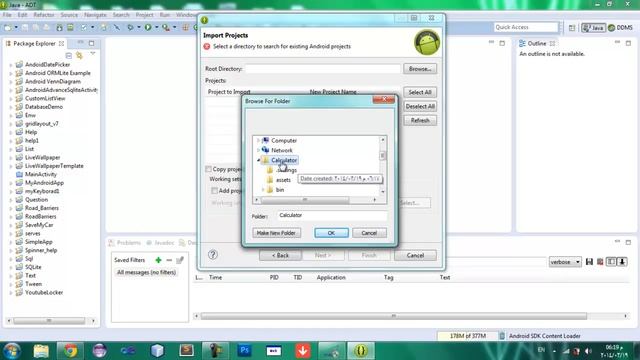Screen dimensions: 640x360
Task: Click the New file toolbar icon
Action: point(8,27)
